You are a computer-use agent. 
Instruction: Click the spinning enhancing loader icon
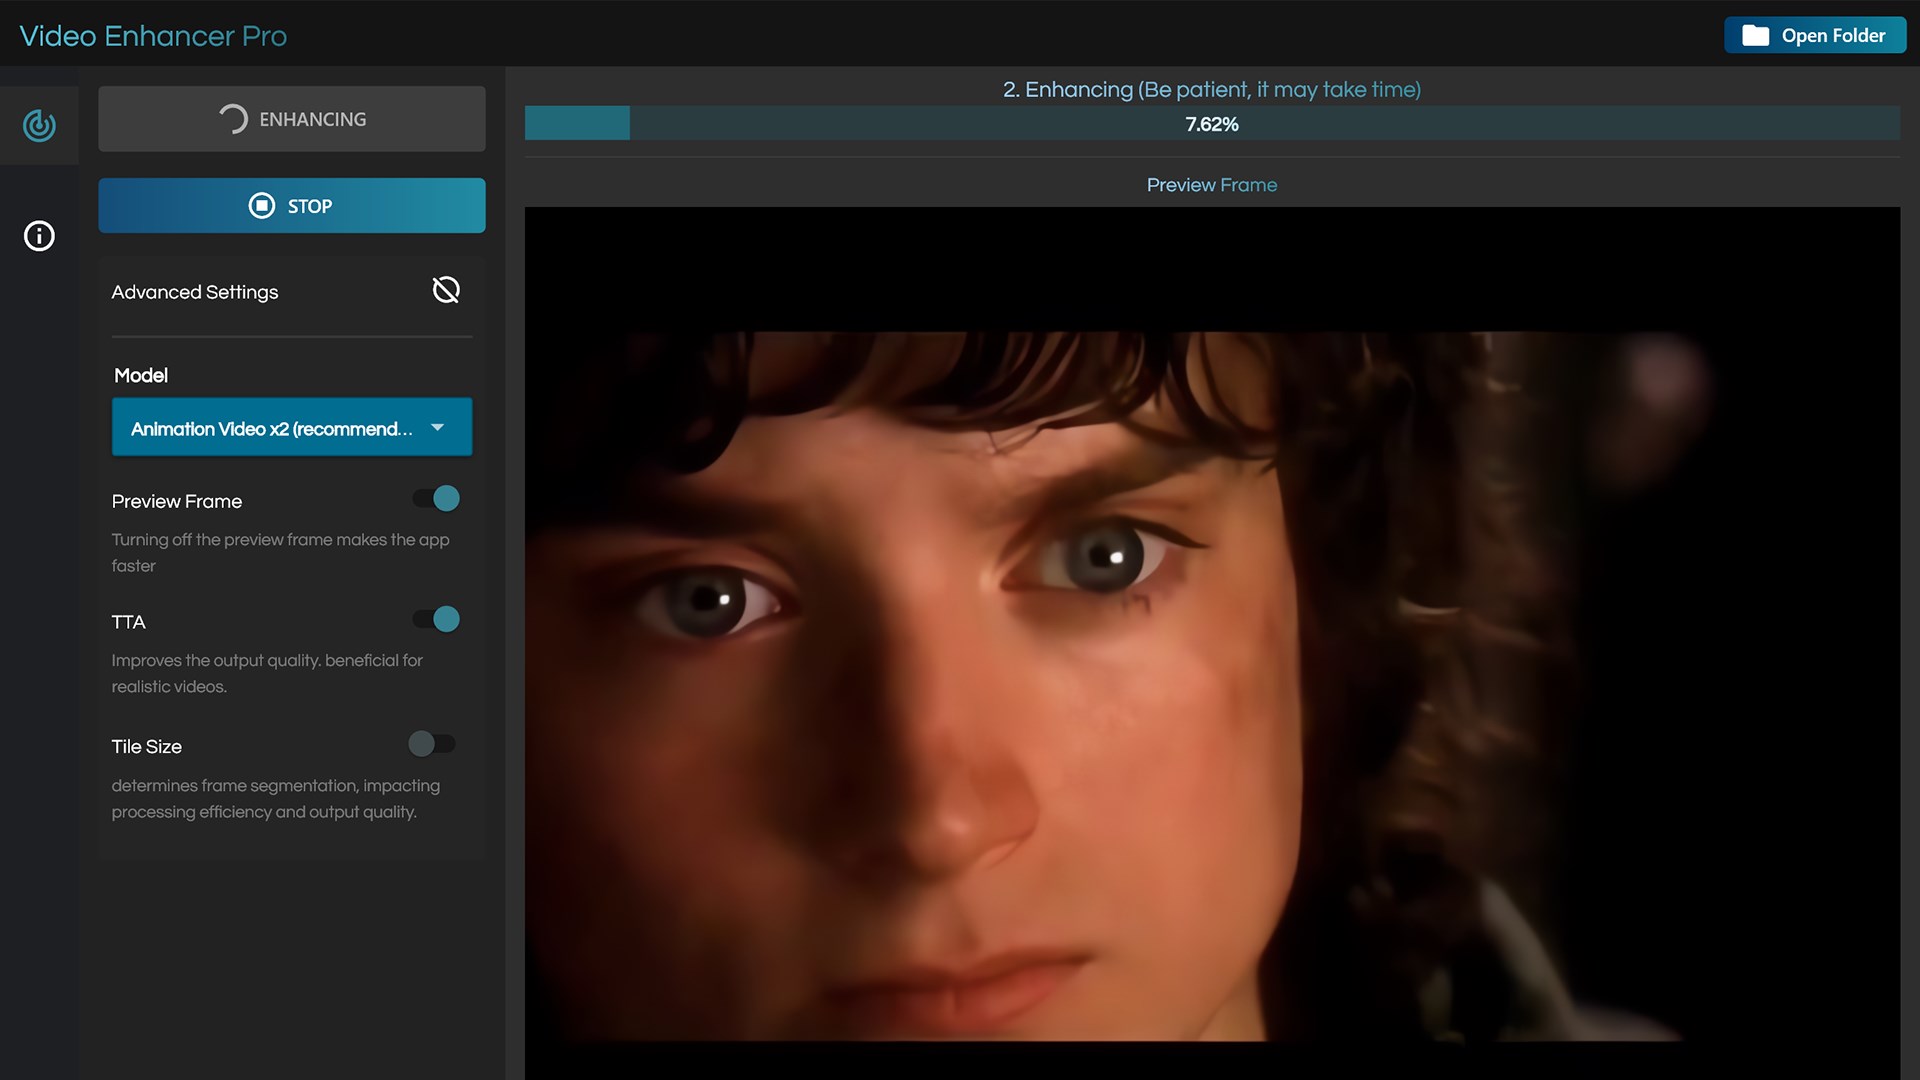233,119
